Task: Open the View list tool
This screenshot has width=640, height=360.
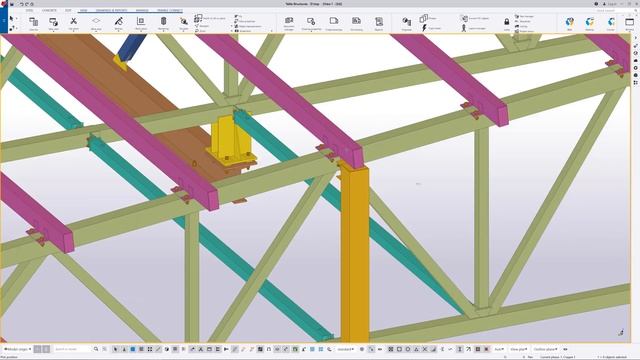Action: pyautogui.click(x=33, y=23)
